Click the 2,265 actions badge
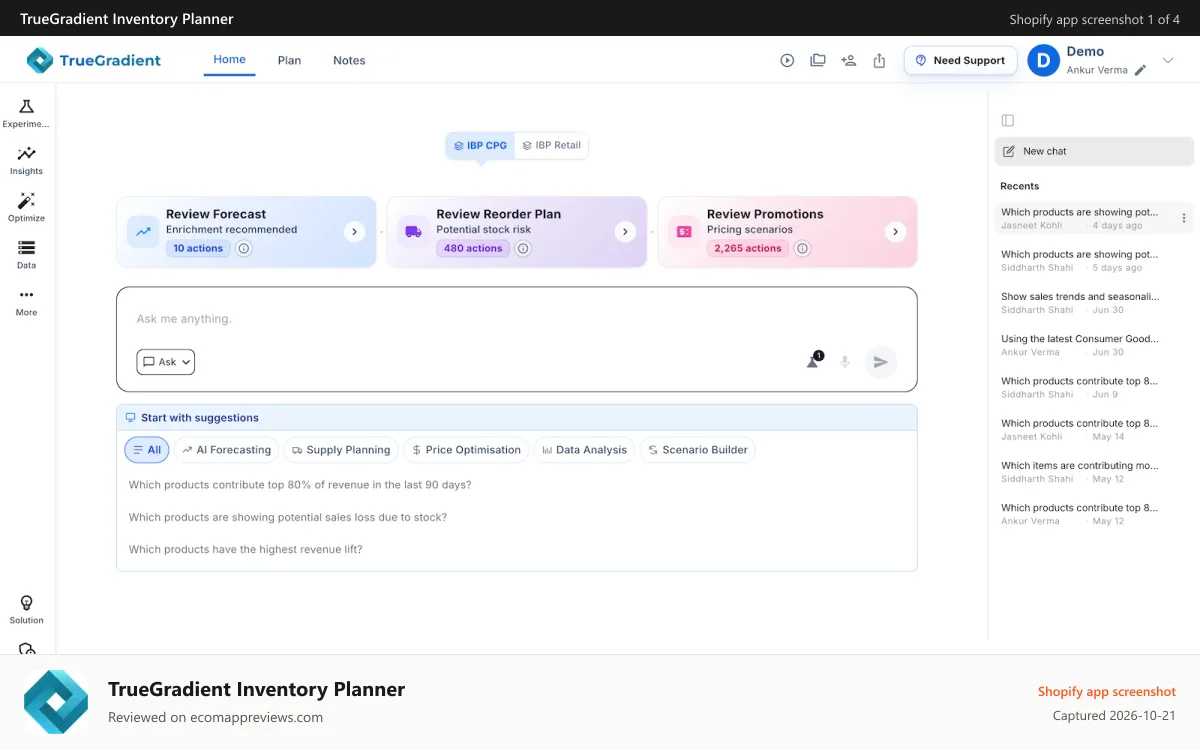This screenshot has height=750, width=1200. click(x=748, y=248)
